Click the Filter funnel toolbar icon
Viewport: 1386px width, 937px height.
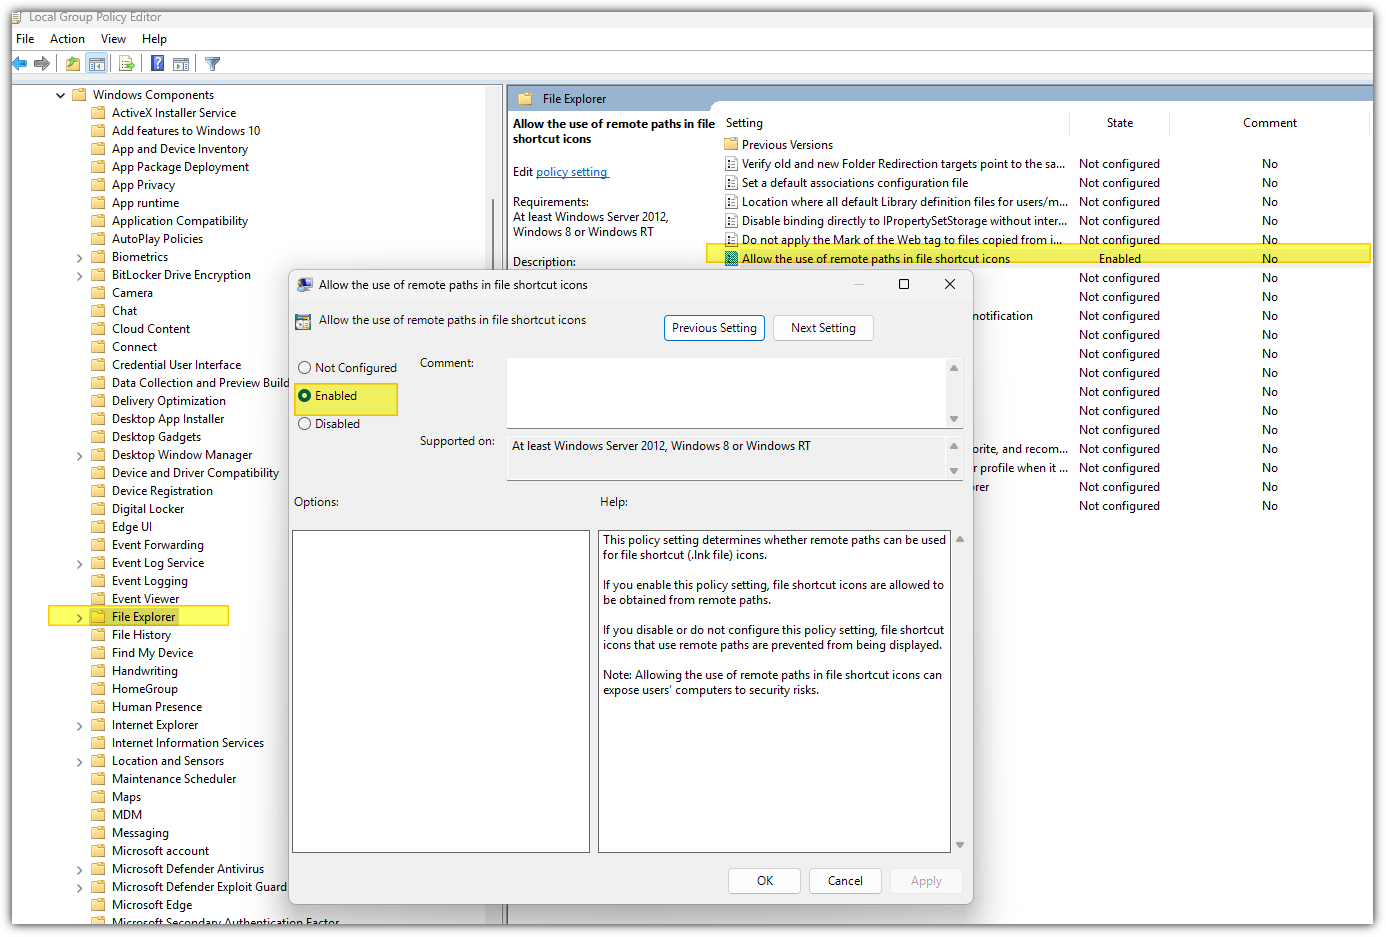click(212, 64)
